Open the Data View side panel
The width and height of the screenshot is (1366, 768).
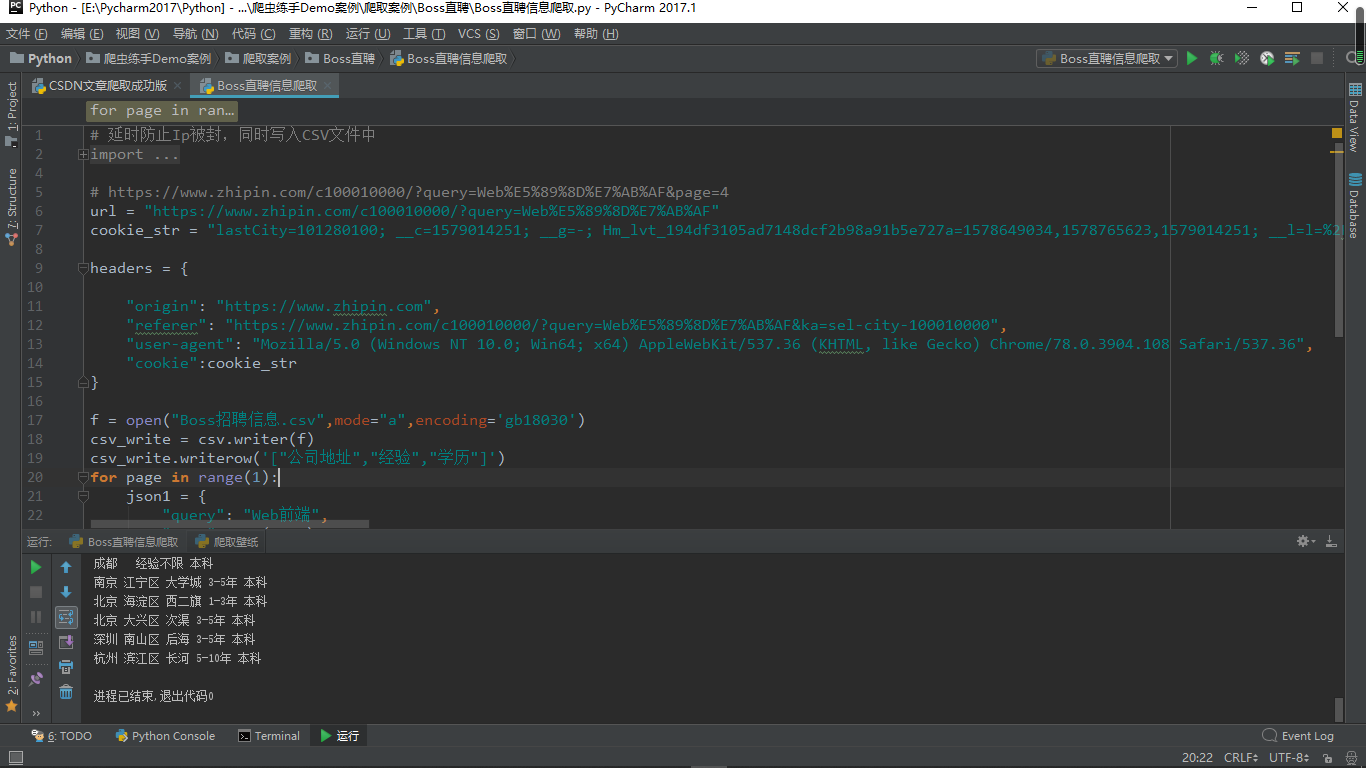1354,117
